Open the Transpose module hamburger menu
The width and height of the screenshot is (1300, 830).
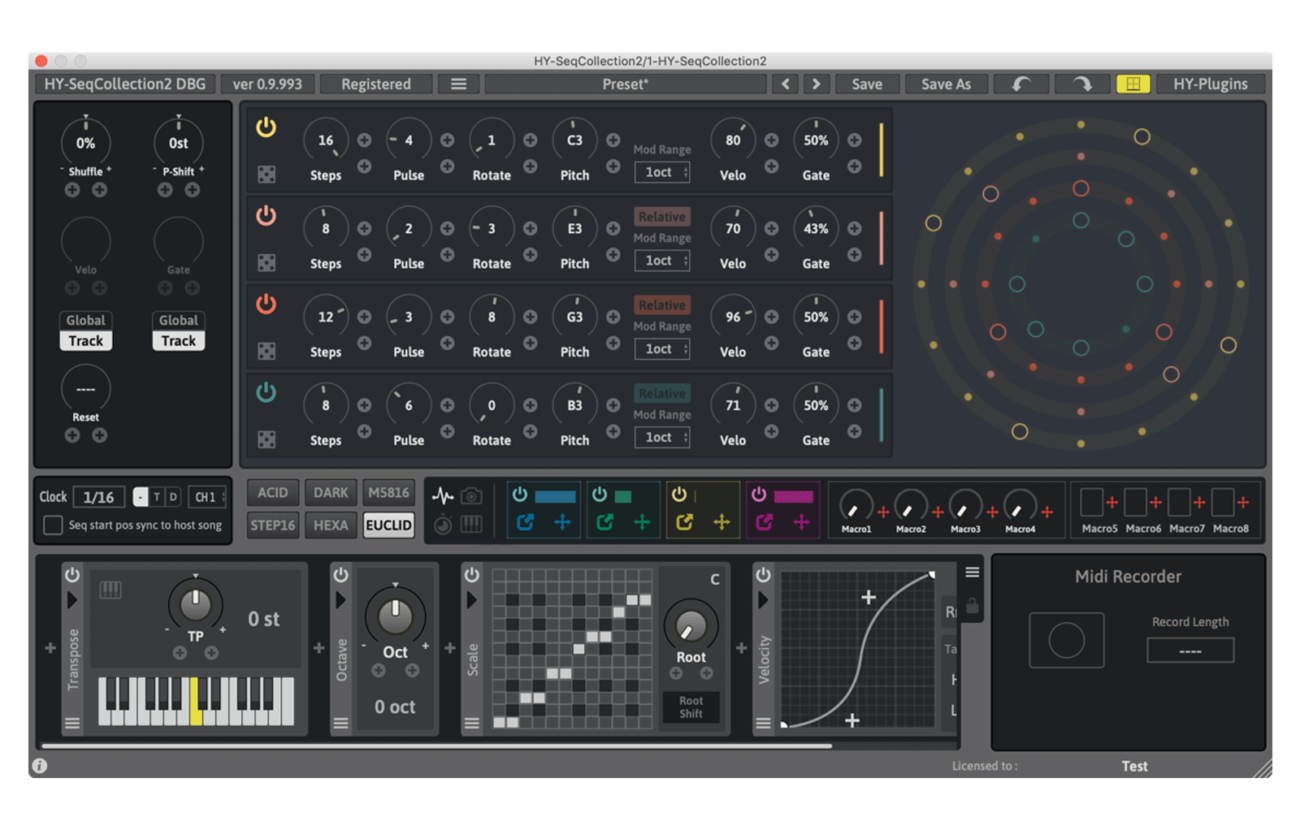pyautogui.click(x=72, y=723)
